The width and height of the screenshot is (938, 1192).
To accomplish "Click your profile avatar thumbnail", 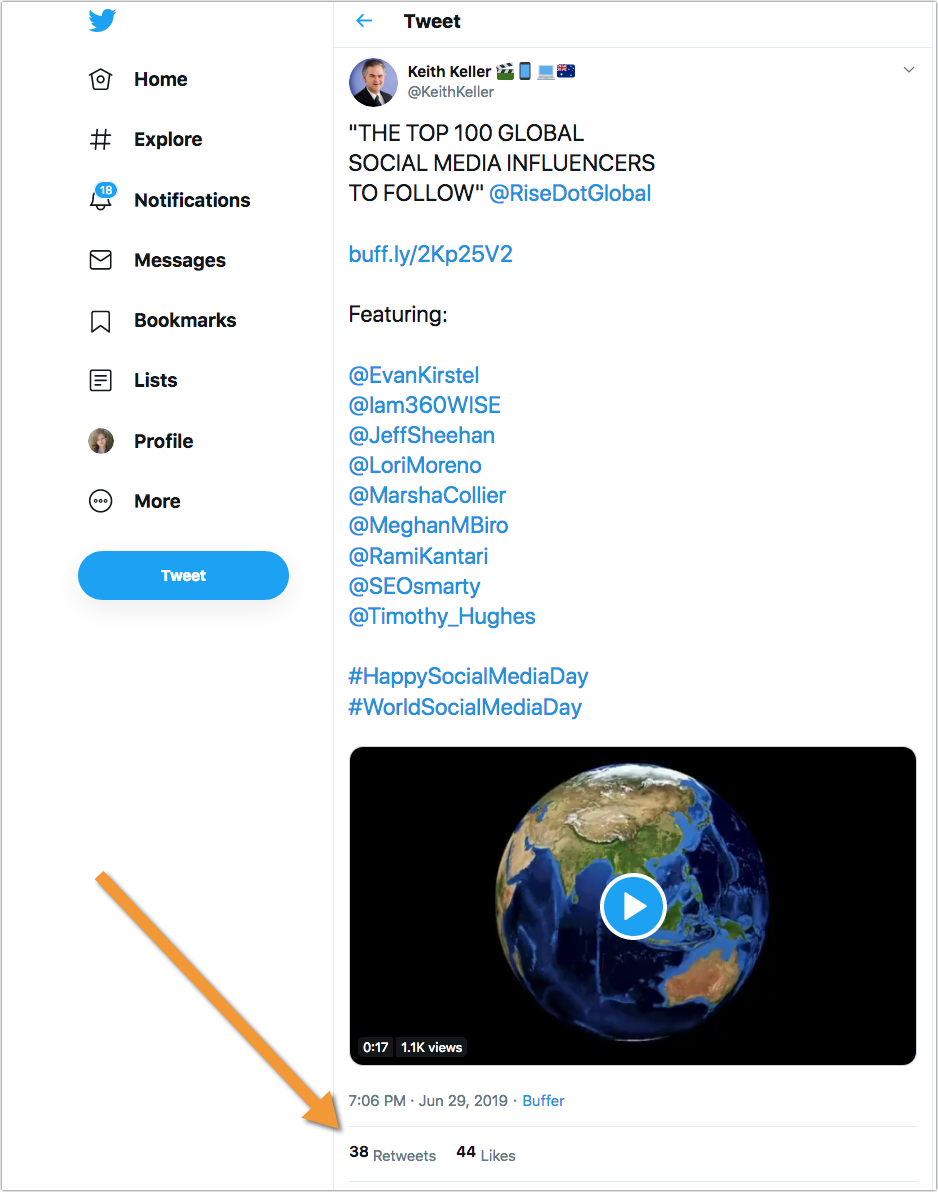I will pyautogui.click(x=100, y=440).
